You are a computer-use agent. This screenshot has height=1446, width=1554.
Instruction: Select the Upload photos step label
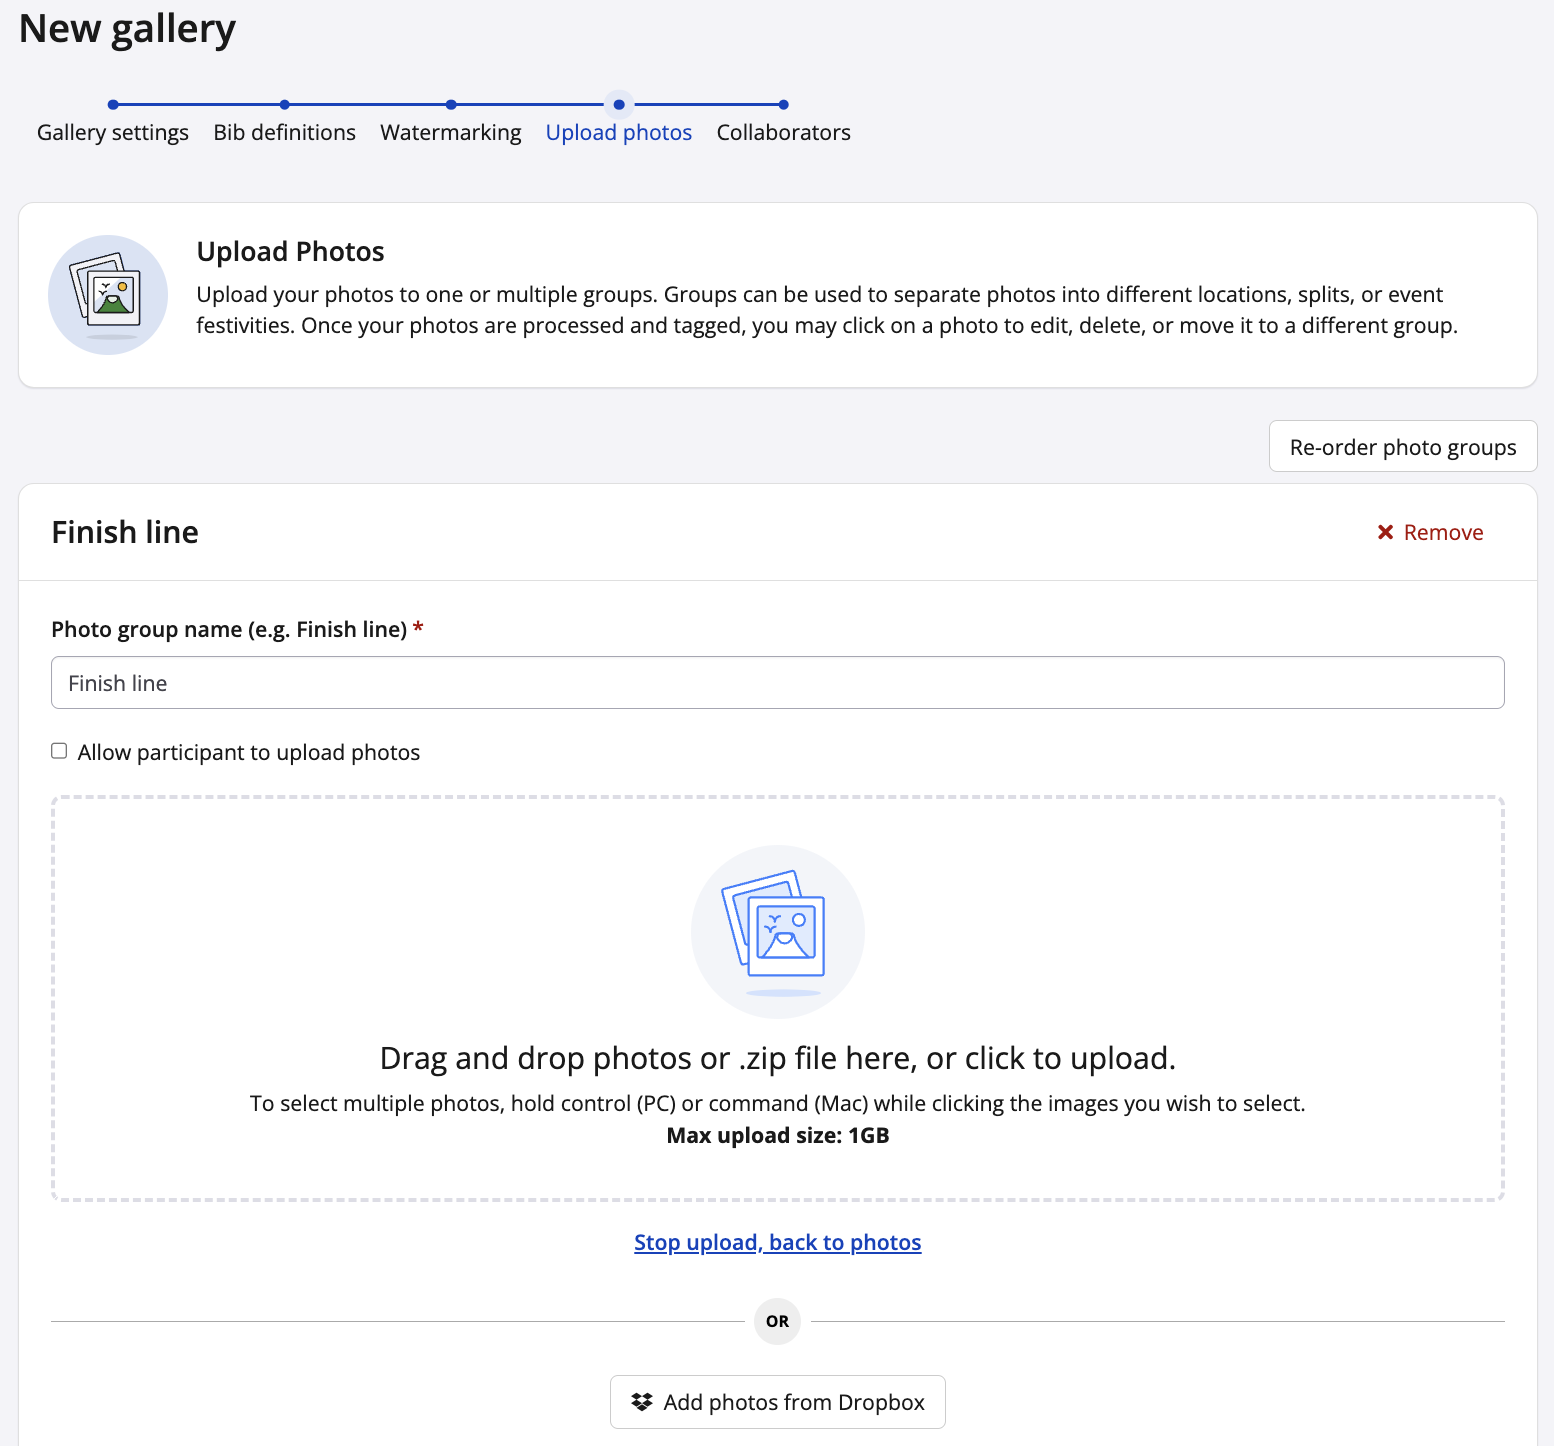pos(619,133)
